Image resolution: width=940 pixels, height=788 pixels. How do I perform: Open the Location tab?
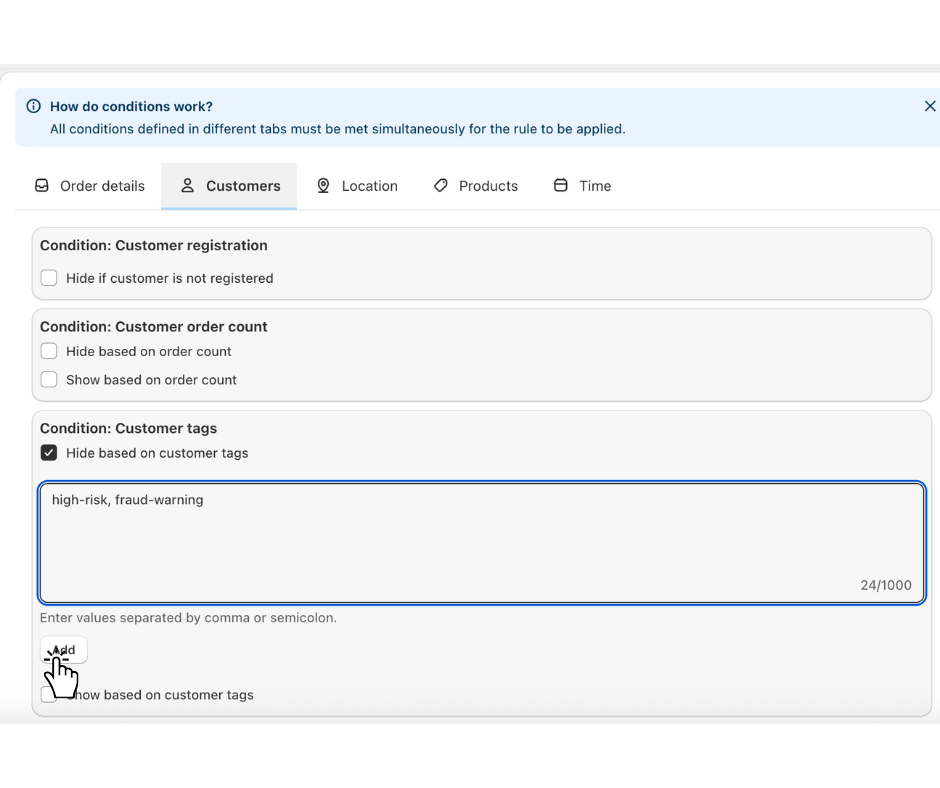[x=357, y=186]
